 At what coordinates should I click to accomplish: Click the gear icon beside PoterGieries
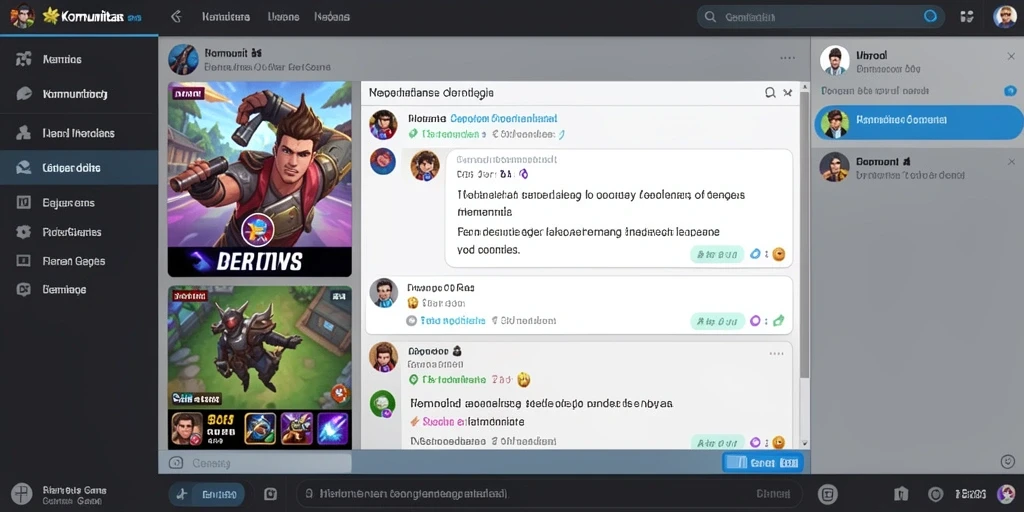[24, 232]
